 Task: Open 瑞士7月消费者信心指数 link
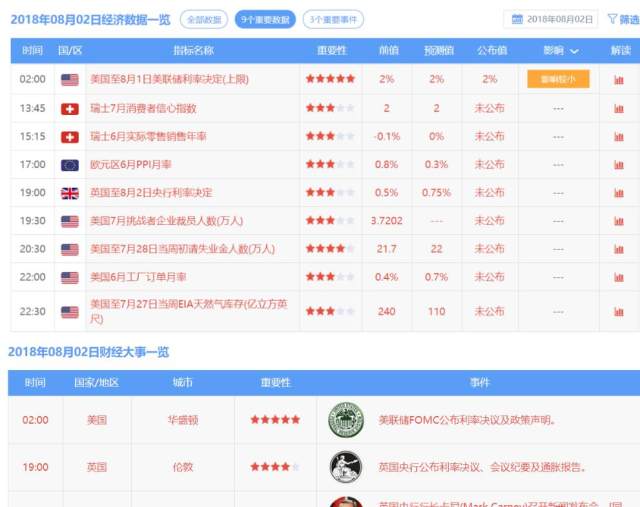(143, 109)
